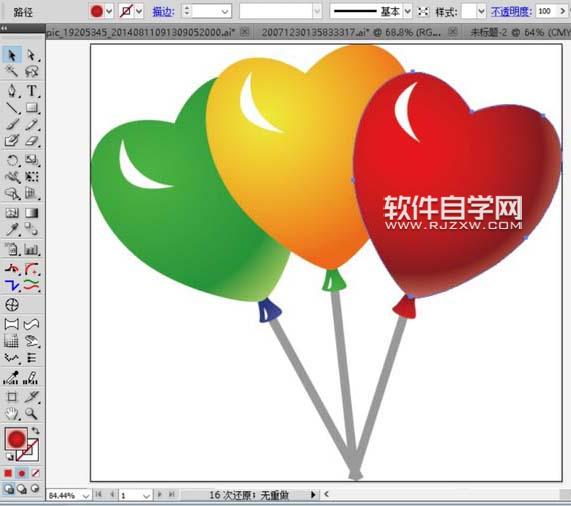
Task: Select the Pencil tool
Action: (32, 124)
